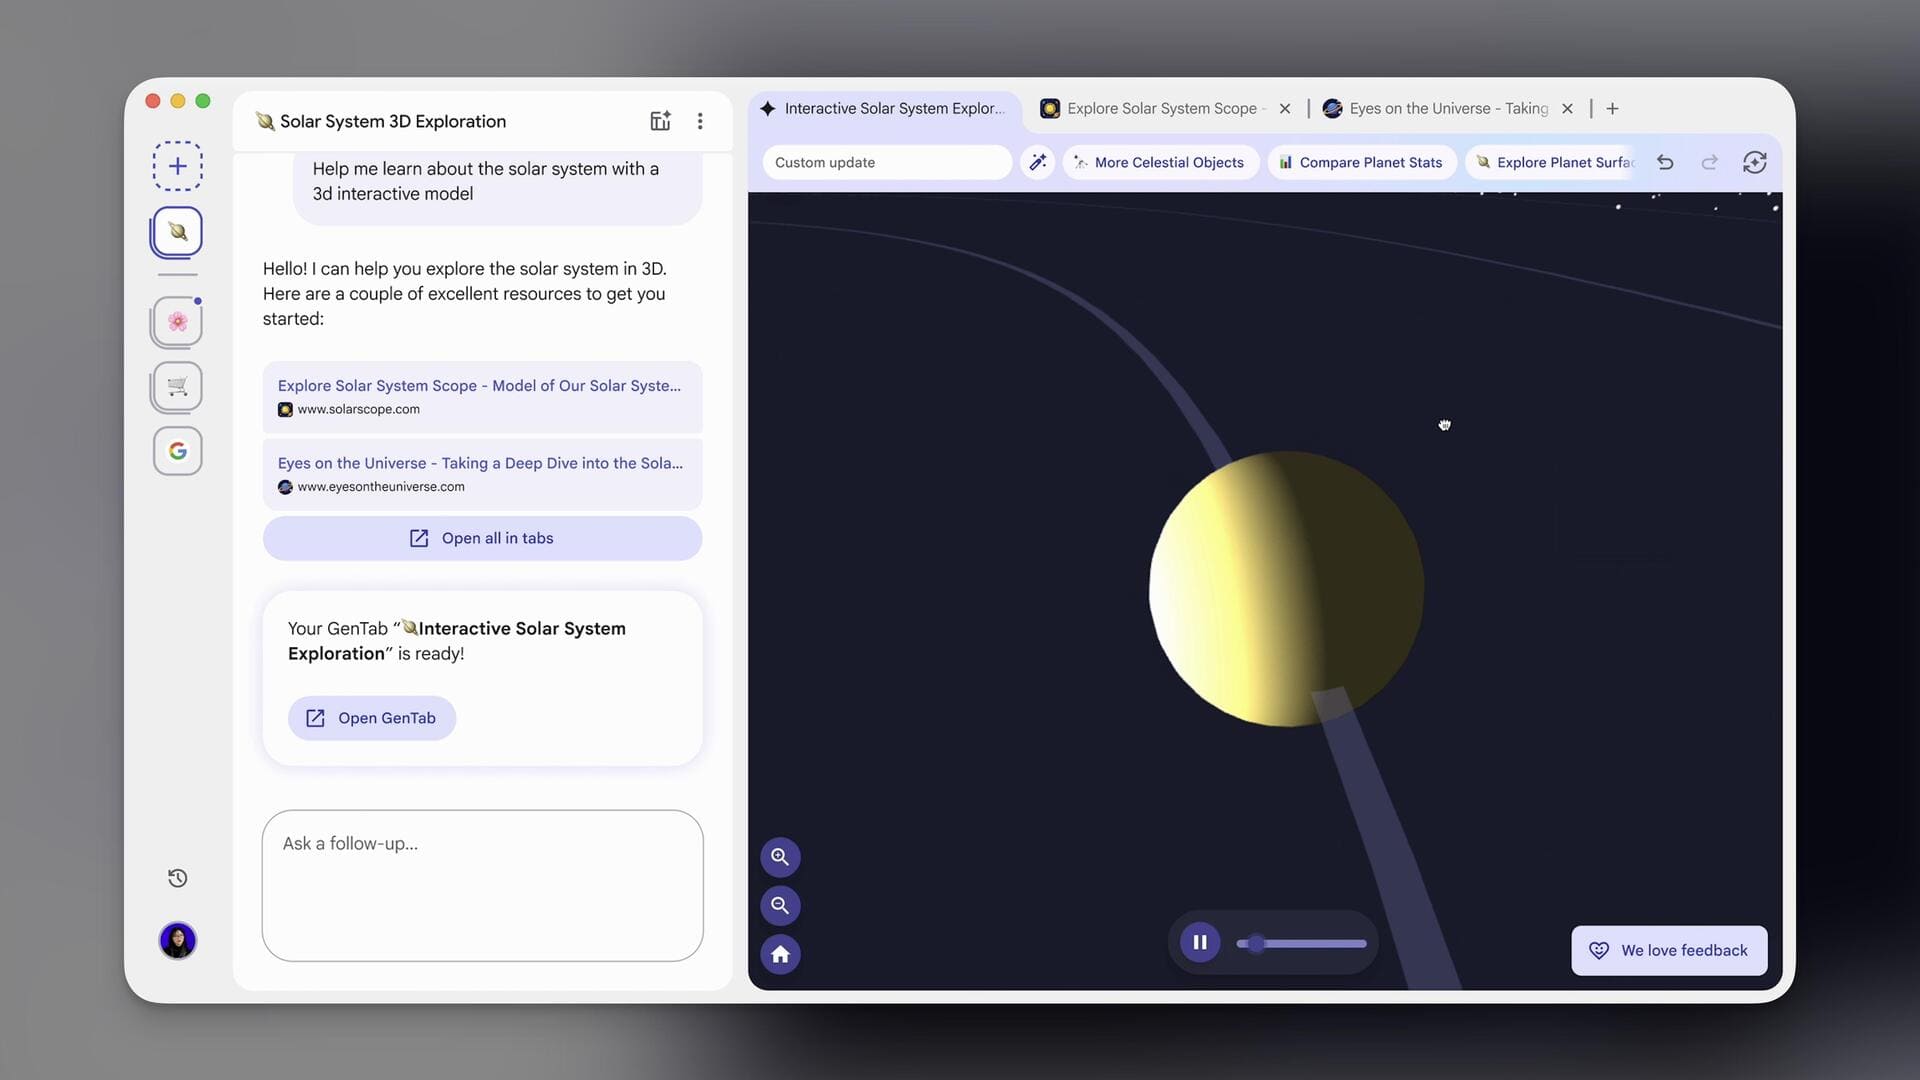Click the undo arrow in the GenTab toolbar
The height and width of the screenshot is (1080, 1920).
coord(1664,162)
